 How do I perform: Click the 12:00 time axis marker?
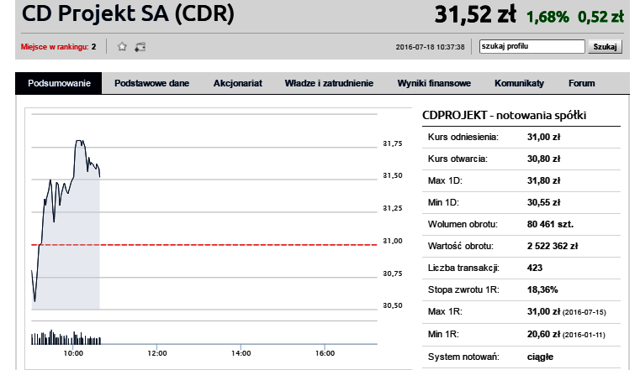[157, 353]
